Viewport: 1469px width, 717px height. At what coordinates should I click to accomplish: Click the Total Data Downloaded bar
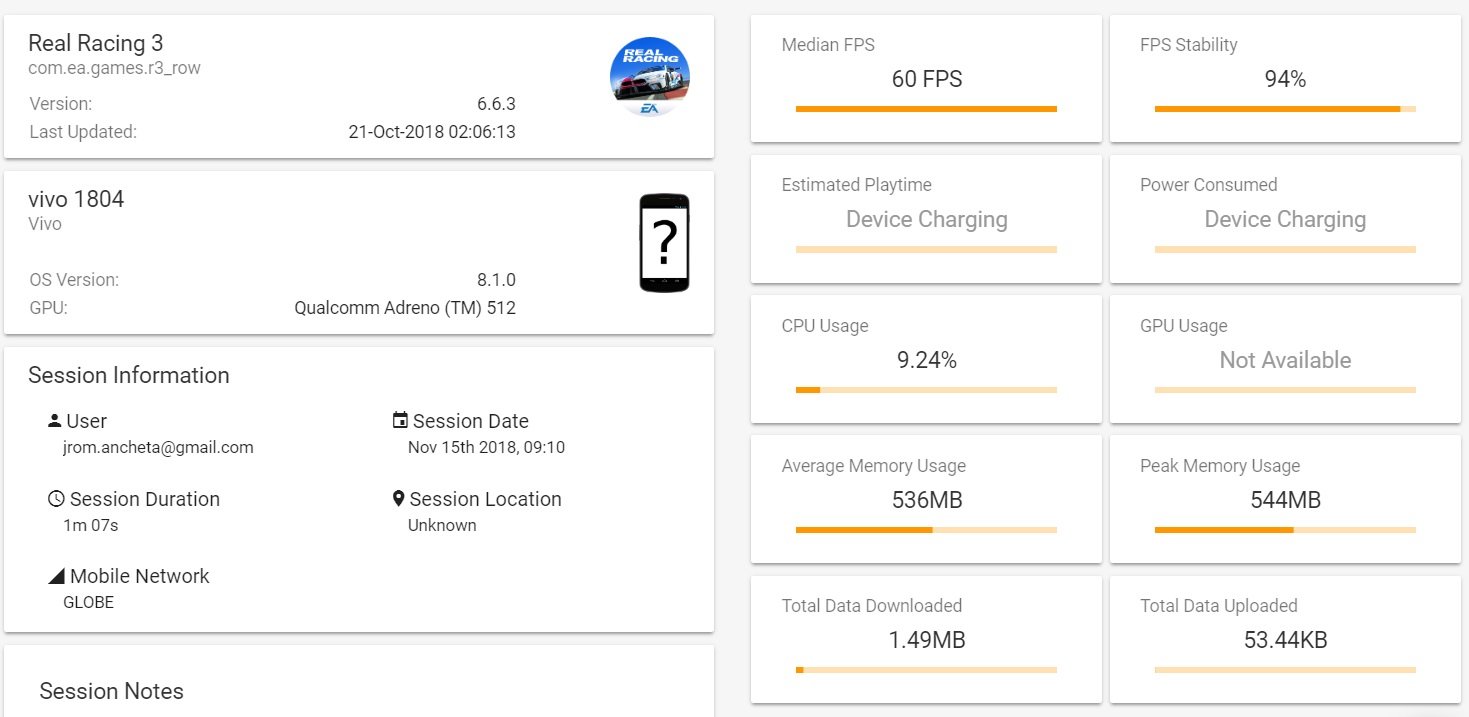[926, 670]
